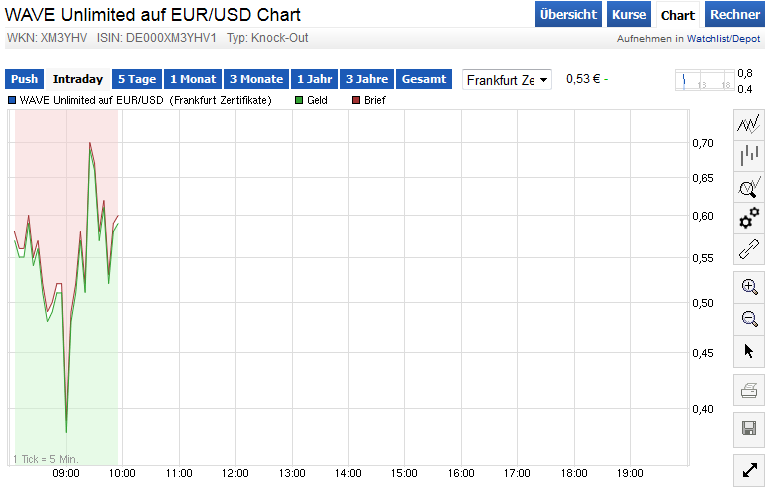This screenshot has width=768, height=497.
Task: Open the Frankfurt exchange dropdown
Action: (508, 80)
